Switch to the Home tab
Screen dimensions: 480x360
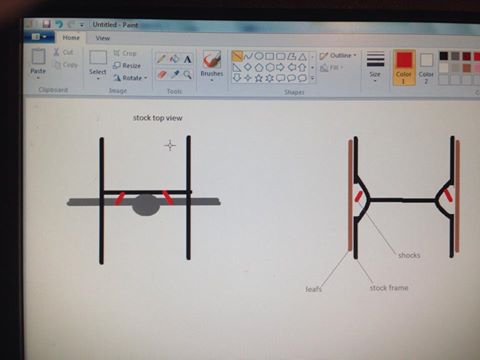coord(71,38)
